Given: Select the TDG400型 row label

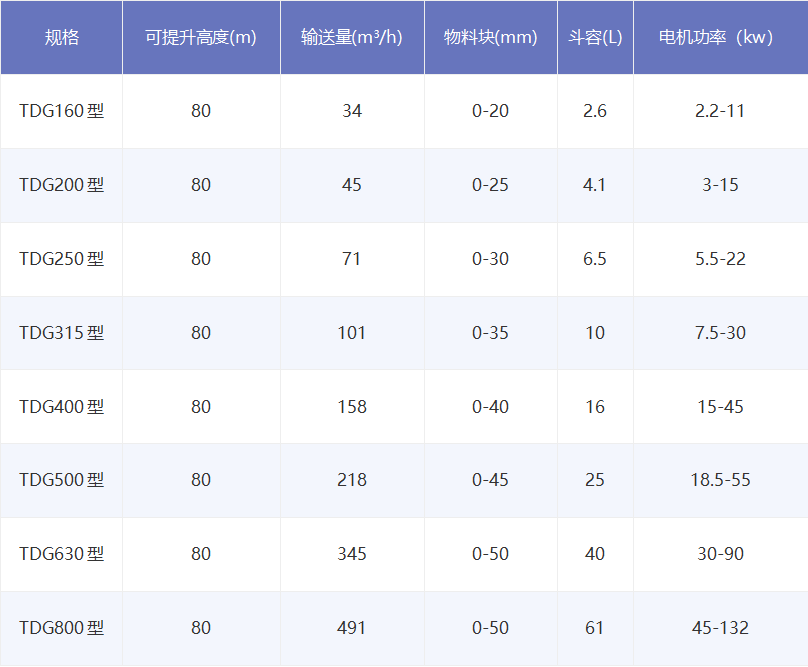Looking at the screenshot, I should tap(61, 406).
